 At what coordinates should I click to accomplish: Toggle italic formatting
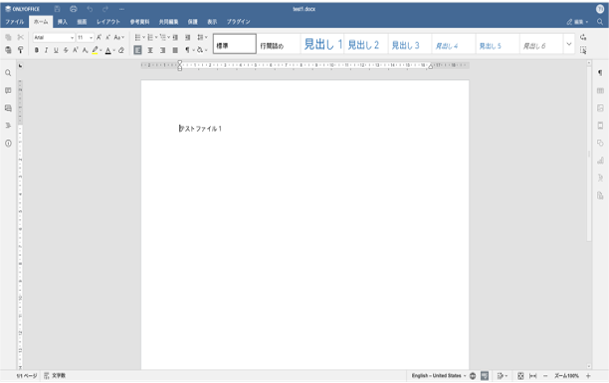(46, 50)
